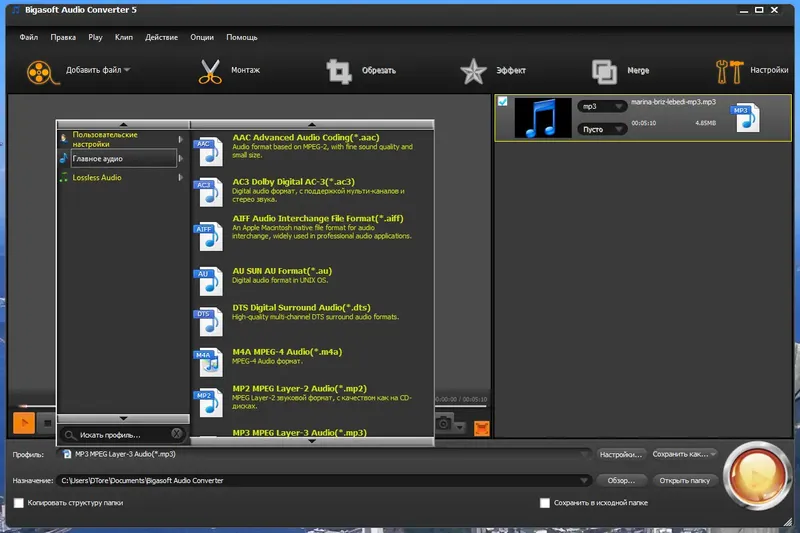Open the Опции menu

[x=202, y=37]
